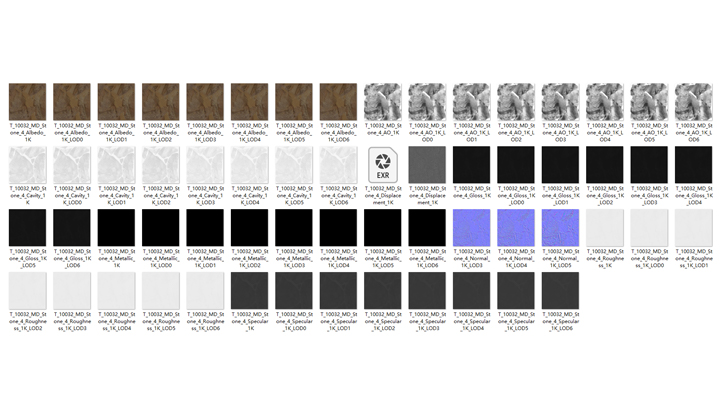Select the Albedo_1K_LOD6 thumbnail

pos(339,101)
